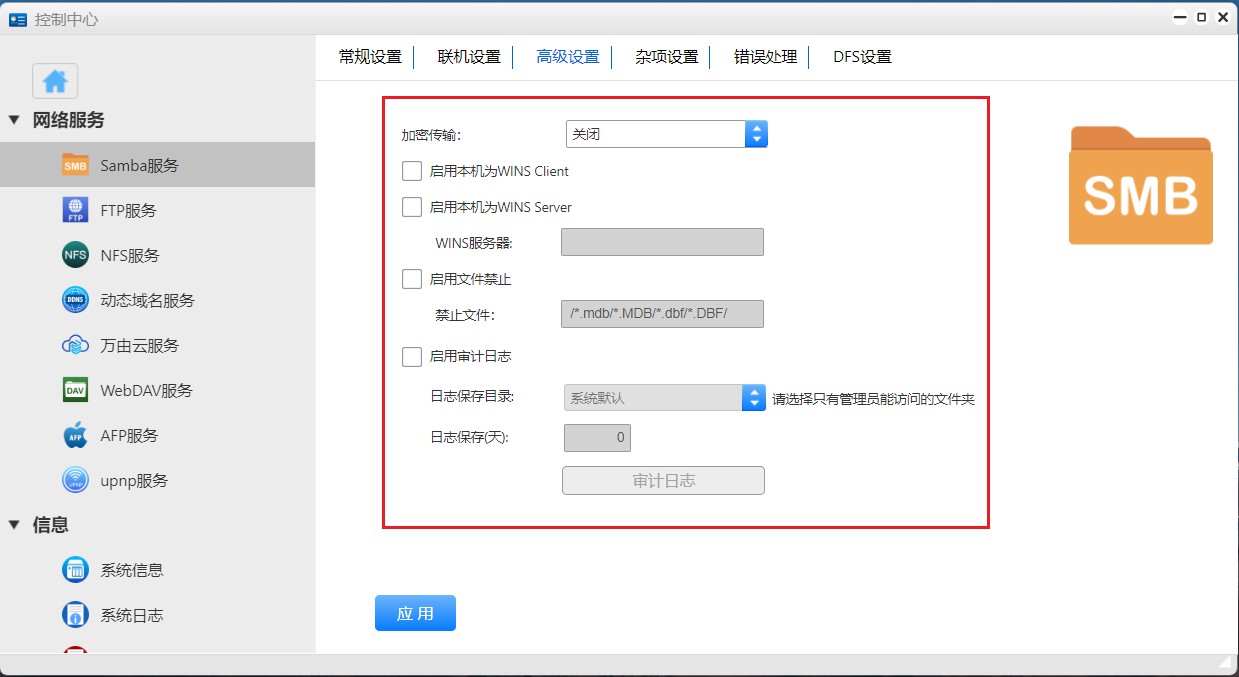Switch to the DFS设置 tab
Image resolution: width=1239 pixels, height=677 pixels.
[x=862, y=57]
